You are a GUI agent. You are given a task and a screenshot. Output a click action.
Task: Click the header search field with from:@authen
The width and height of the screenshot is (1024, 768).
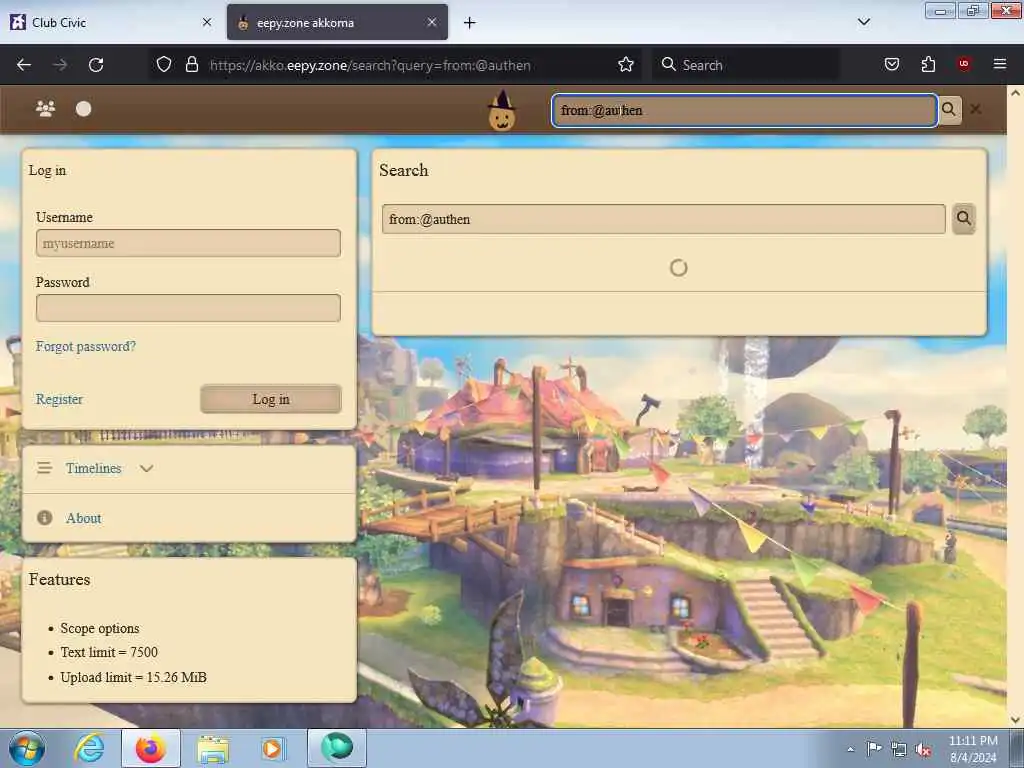[744, 110]
